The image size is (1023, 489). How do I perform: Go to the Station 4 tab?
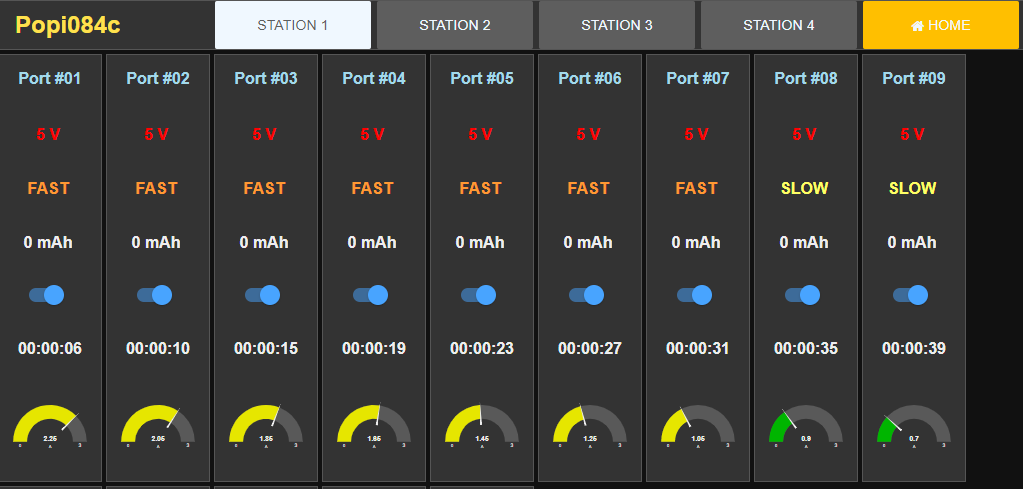tap(779, 25)
